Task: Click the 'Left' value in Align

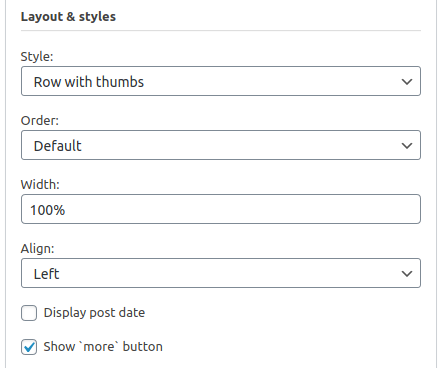Action: click(x=46, y=274)
